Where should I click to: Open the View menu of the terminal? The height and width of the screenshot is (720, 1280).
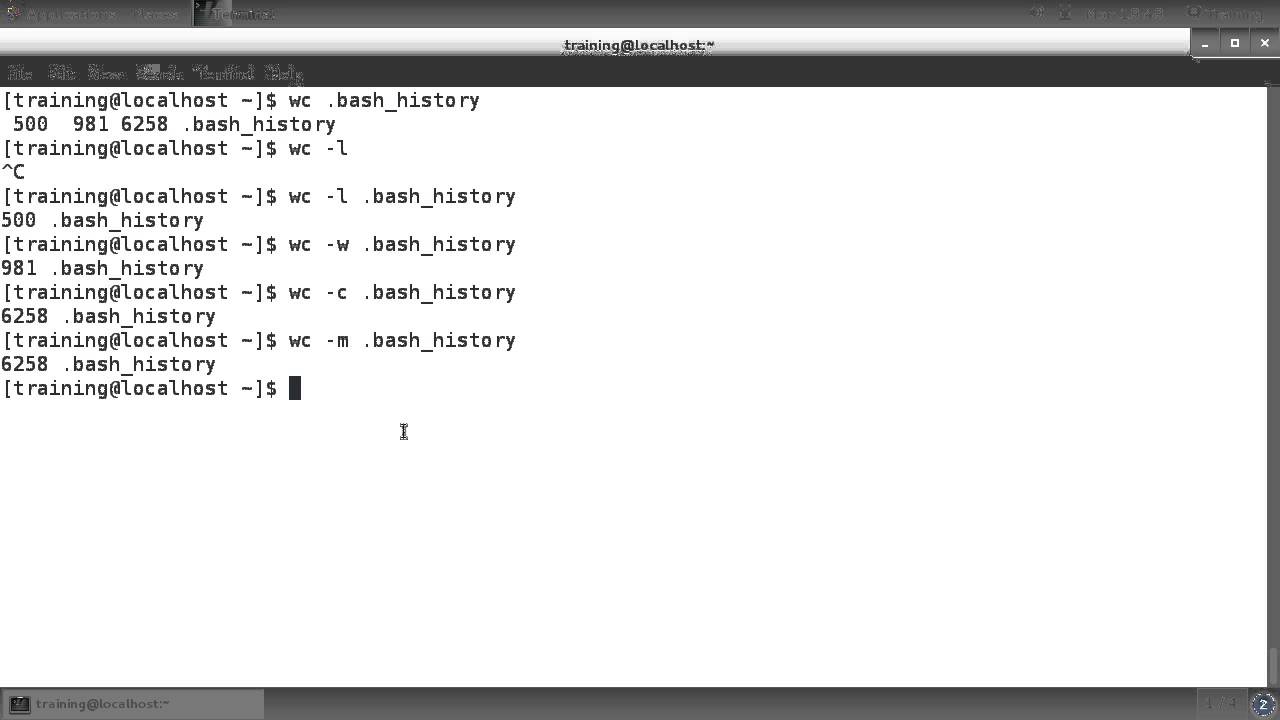pyautogui.click(x=106, y=73)
